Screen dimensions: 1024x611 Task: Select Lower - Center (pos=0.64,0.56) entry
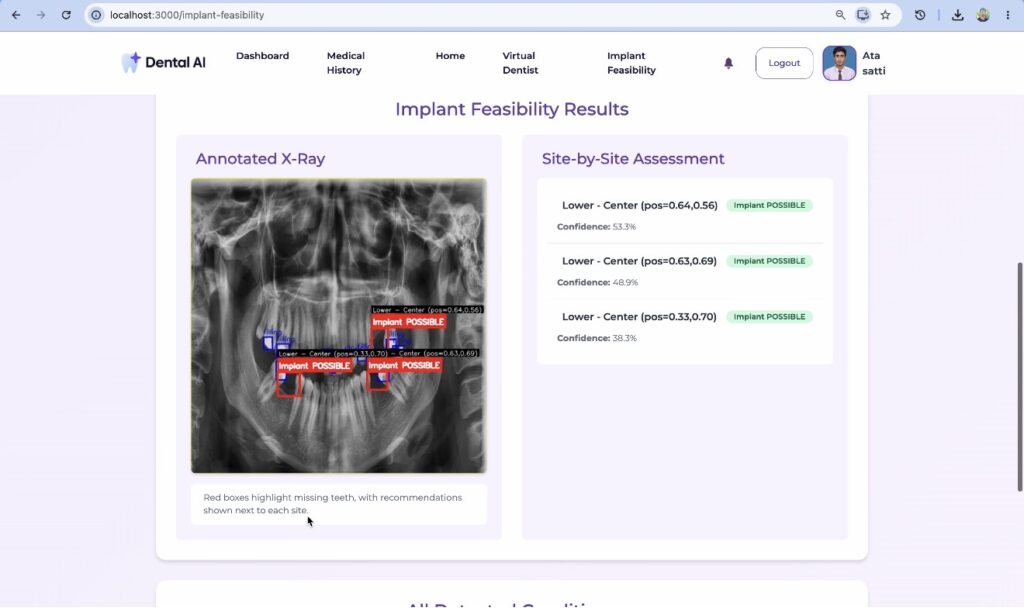pos(639,206)
